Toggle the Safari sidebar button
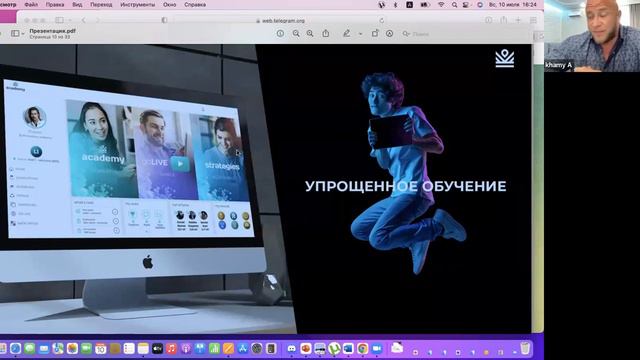 pyautogui.click(x=60, y=20)
